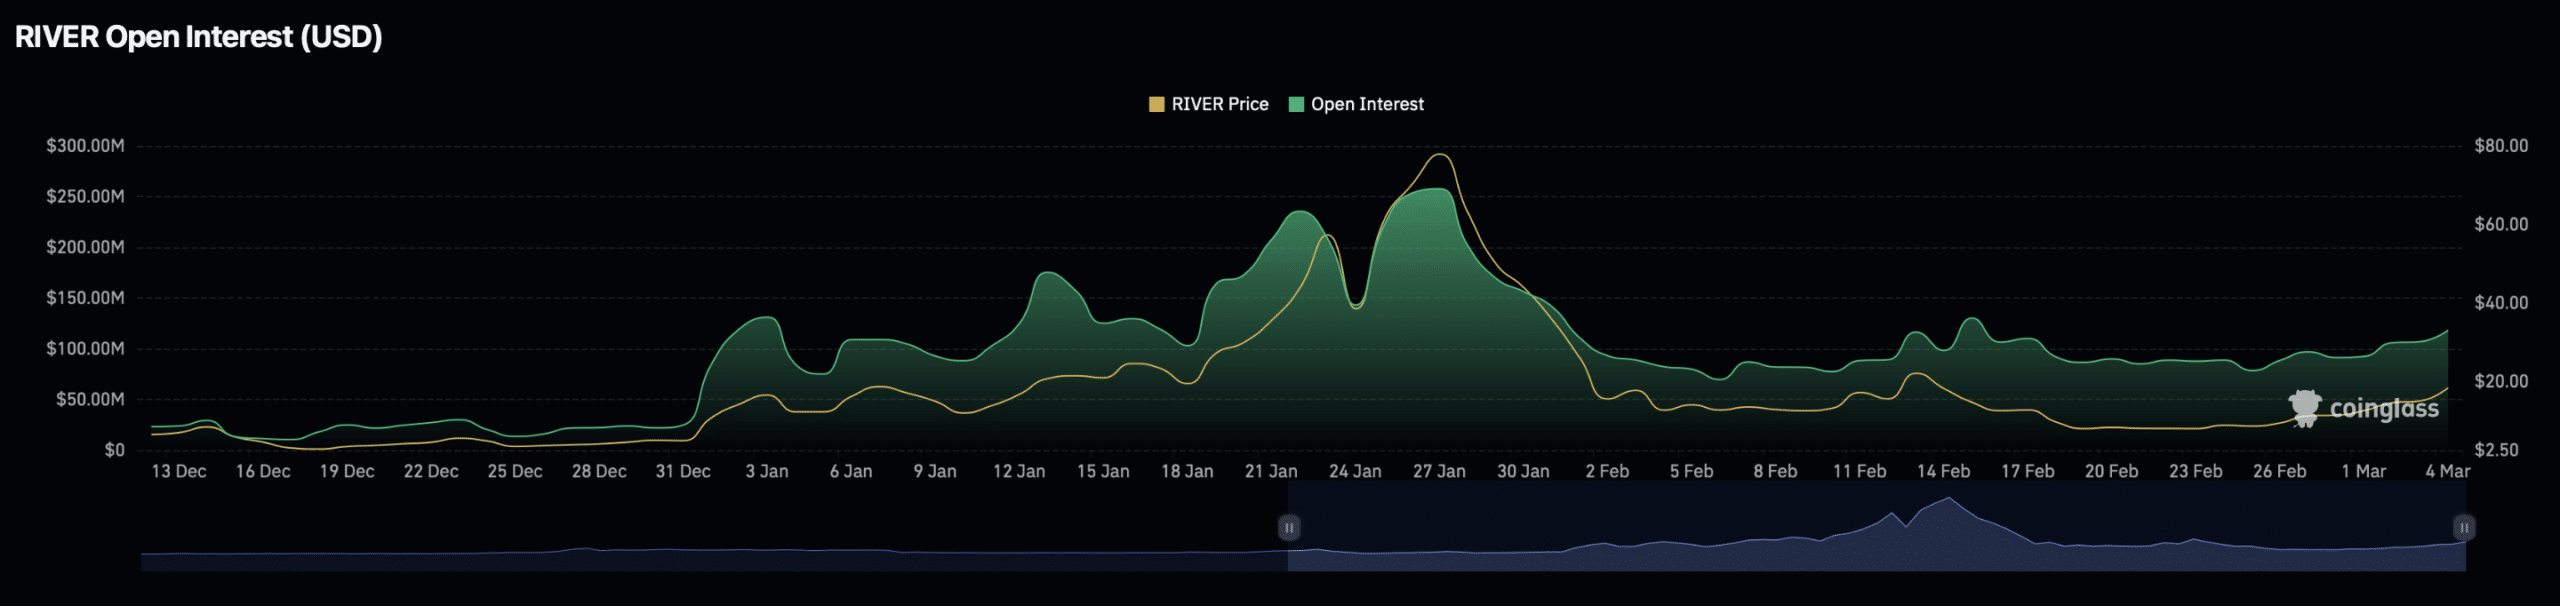Select the 4 Mar date on the axis
This screenshot has width=2560, height=606.
[2447, 471]
